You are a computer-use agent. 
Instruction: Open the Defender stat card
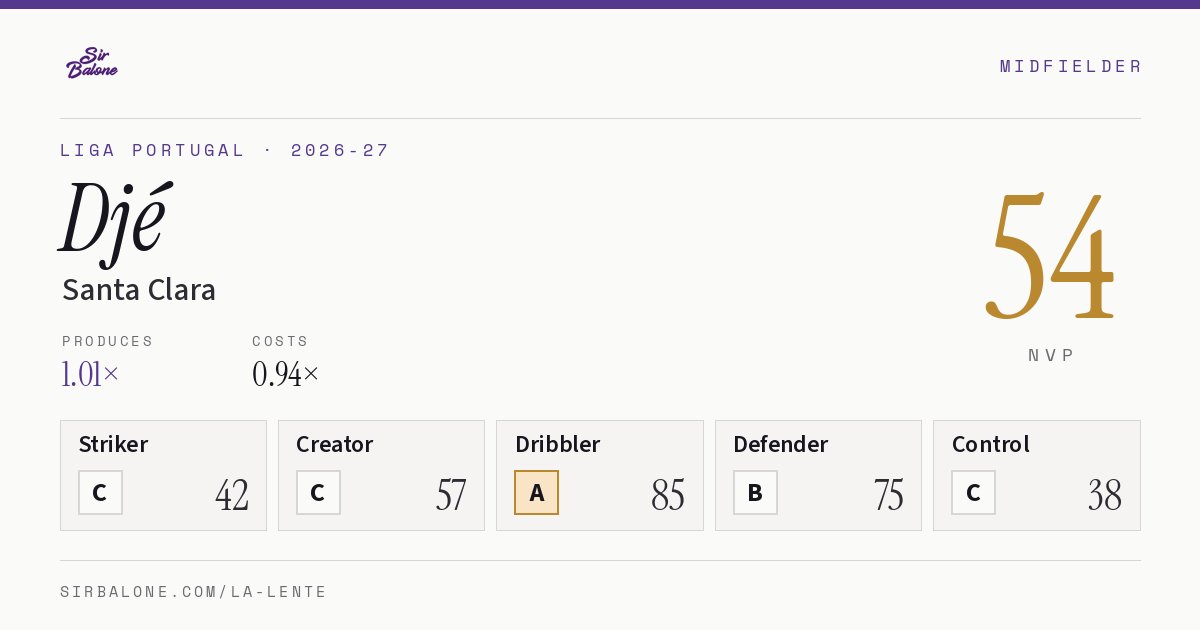tap(818, 475)
